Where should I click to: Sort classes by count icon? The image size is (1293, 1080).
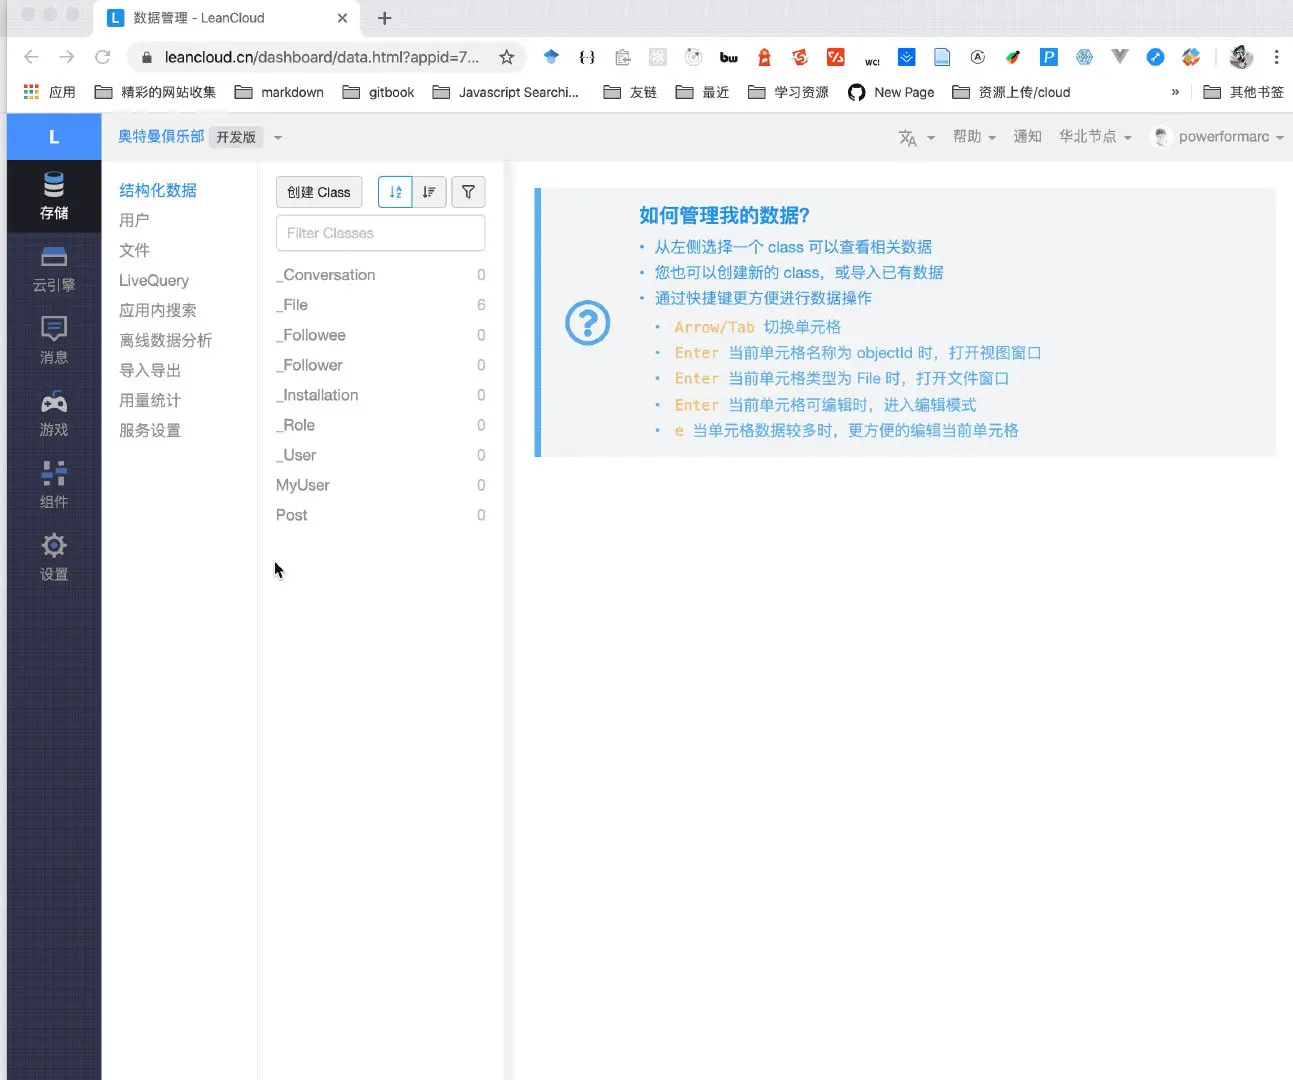pos(429,192)
